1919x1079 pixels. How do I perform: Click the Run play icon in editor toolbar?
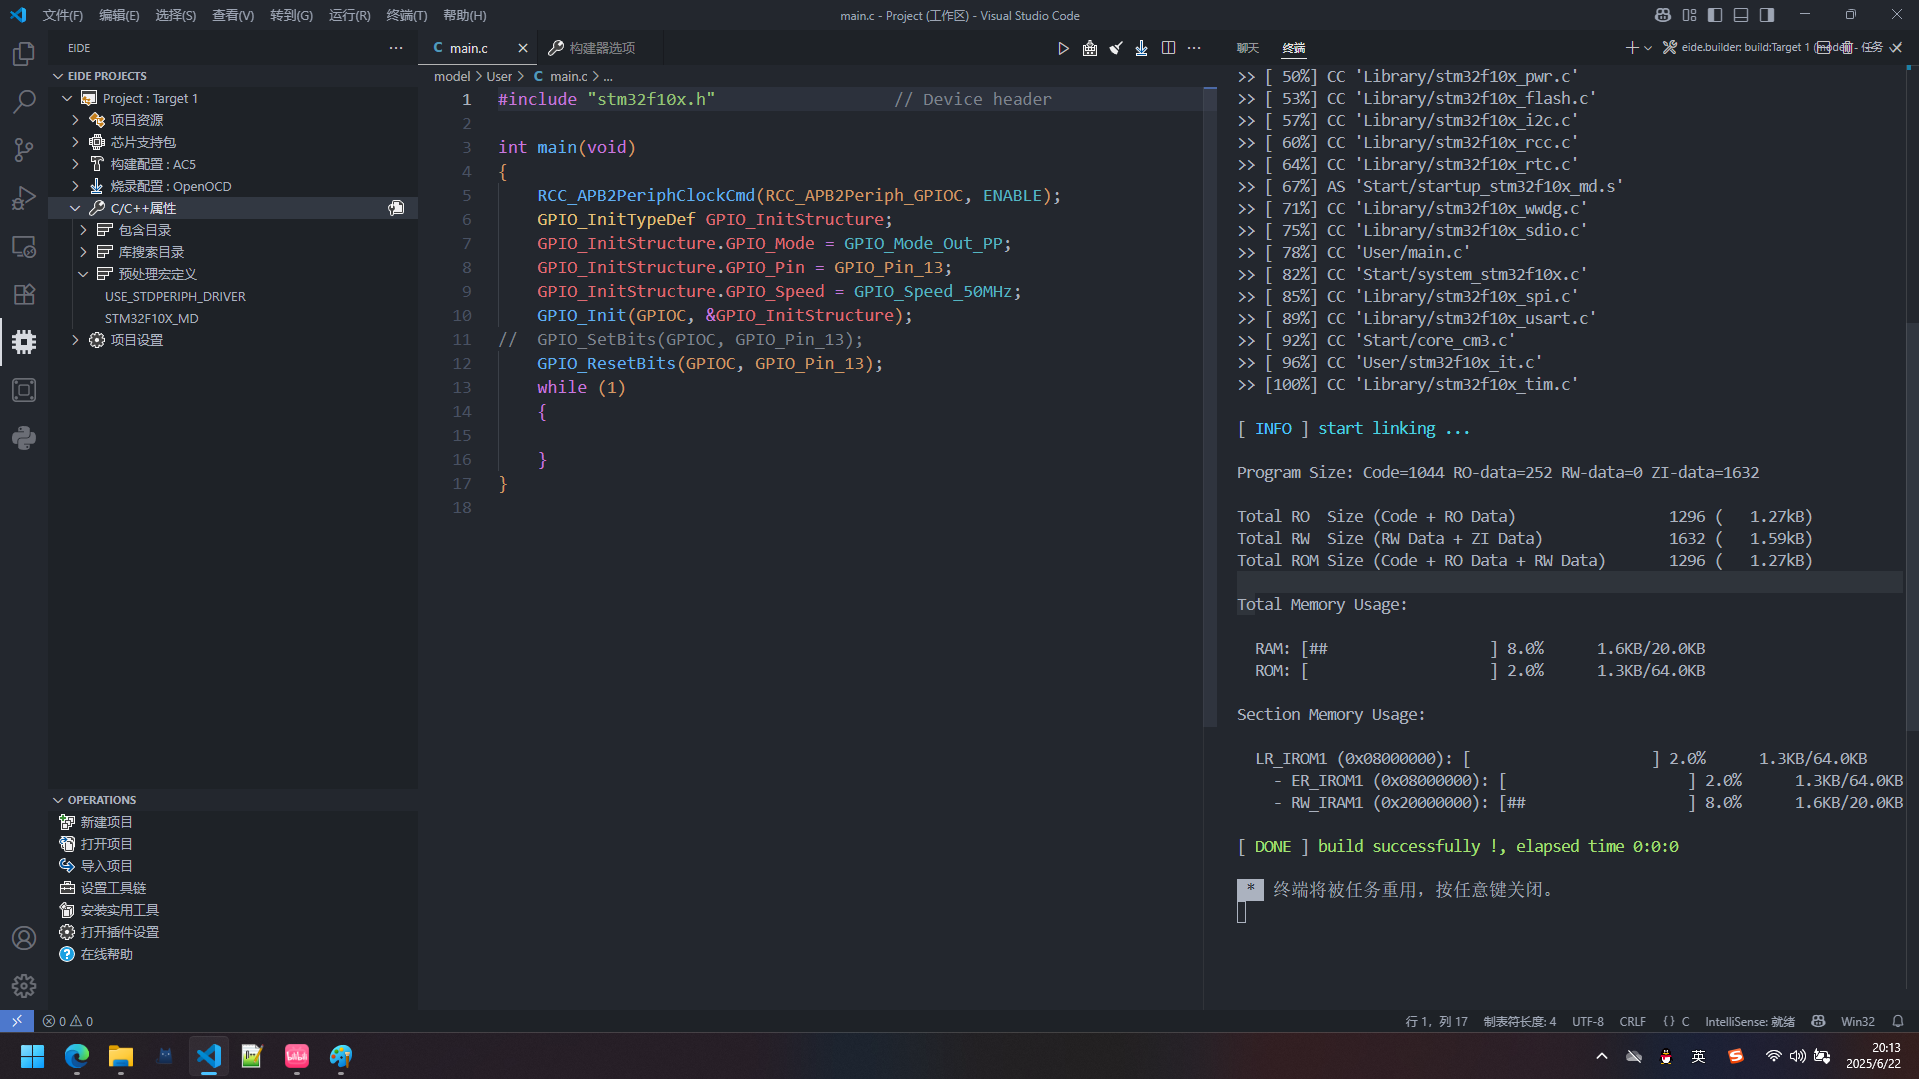[1063, 48]
